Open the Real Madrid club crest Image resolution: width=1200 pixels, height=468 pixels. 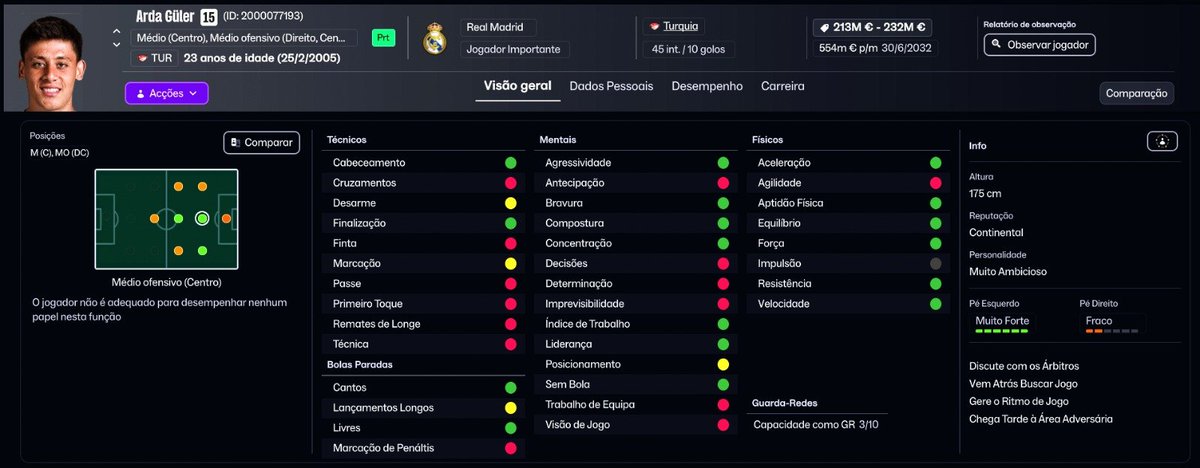pyautogui.click(x=434, y=38)
